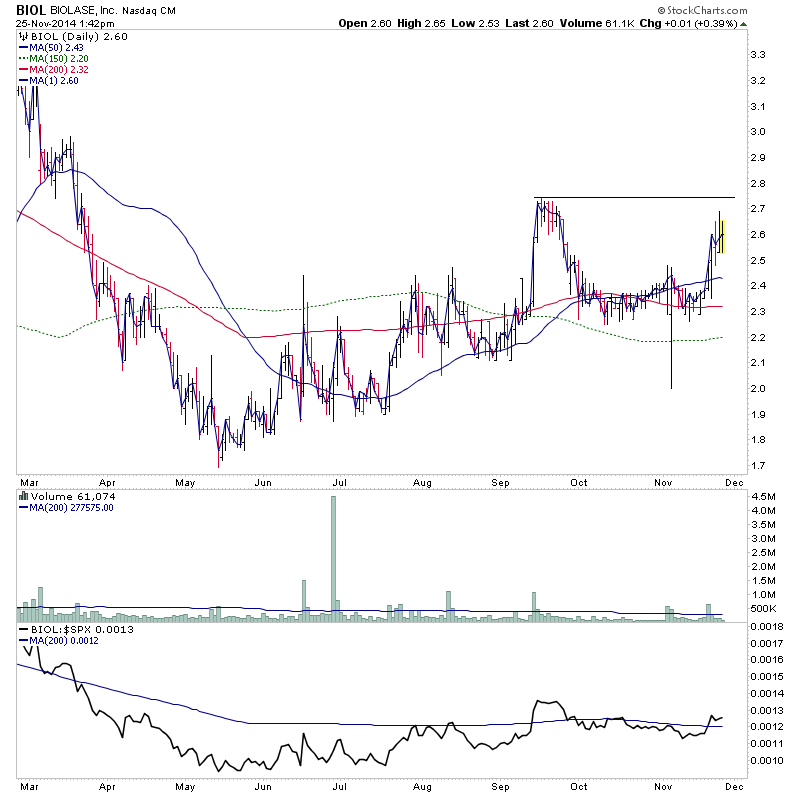
Task: Click the "MA(150) 2.20" legend entry
Action: (59, 59)
